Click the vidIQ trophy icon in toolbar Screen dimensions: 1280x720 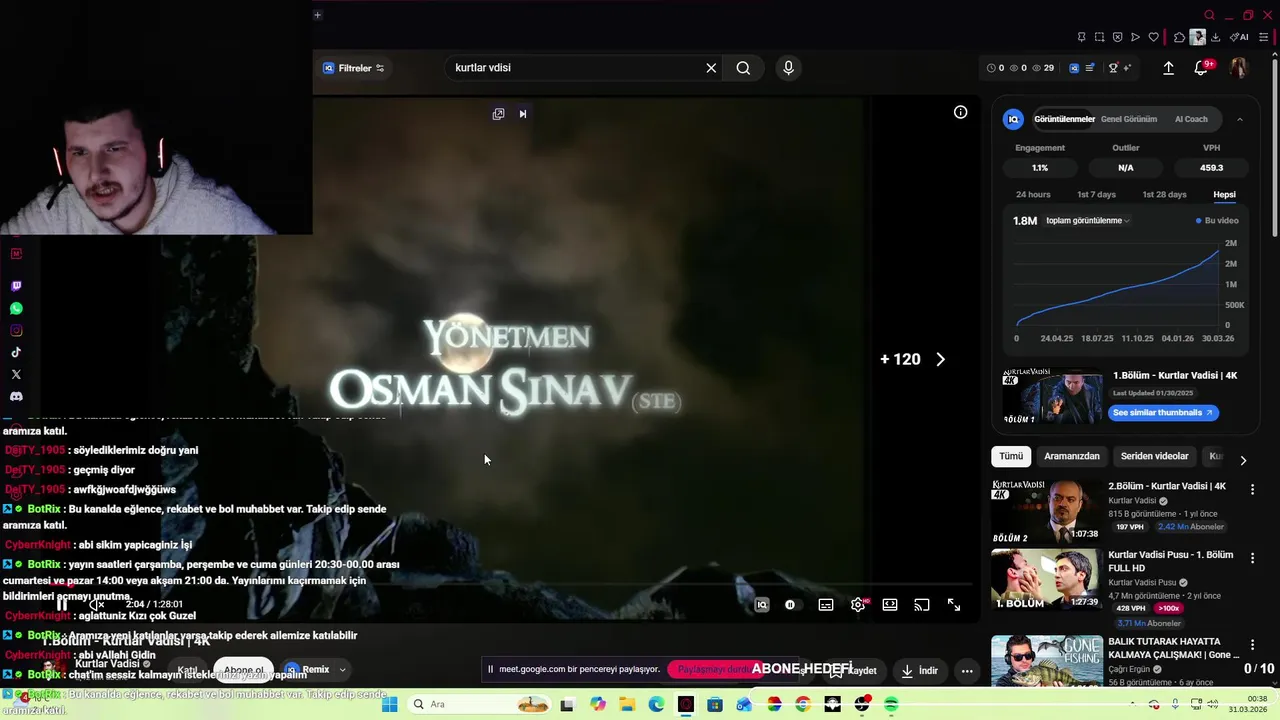[1113, 68]
